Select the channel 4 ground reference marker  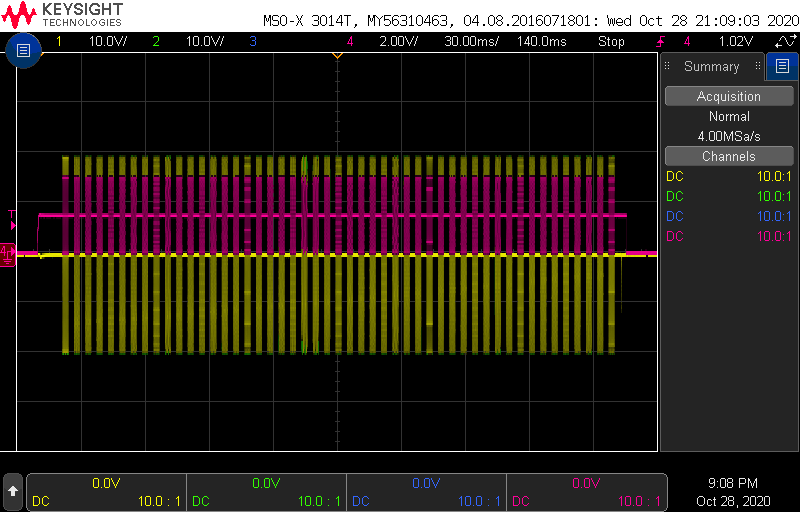point(8,252)
